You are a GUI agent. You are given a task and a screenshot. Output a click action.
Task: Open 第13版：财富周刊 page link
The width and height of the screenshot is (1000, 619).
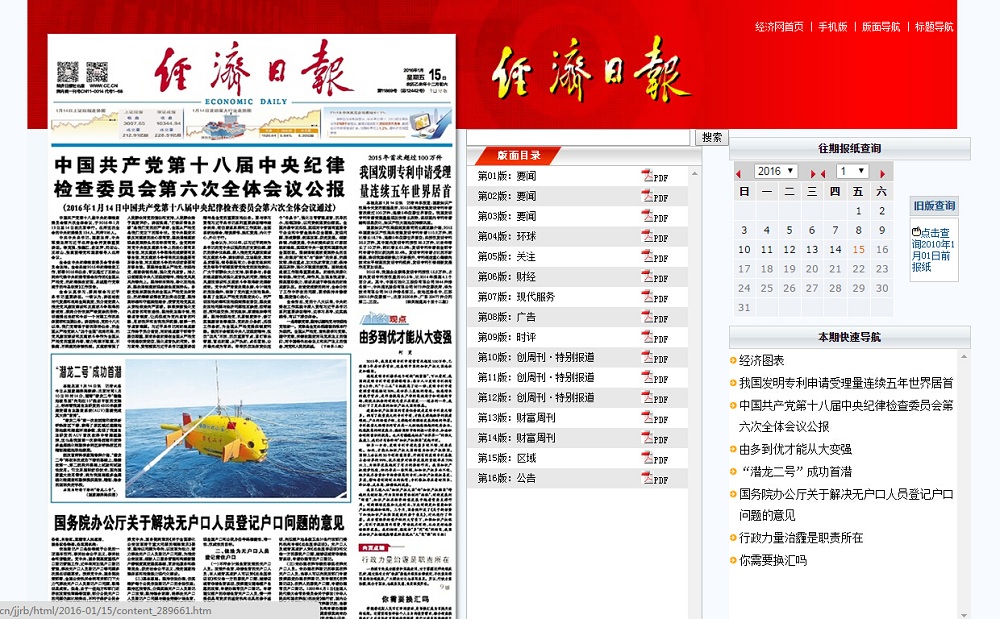click(517, 418)
